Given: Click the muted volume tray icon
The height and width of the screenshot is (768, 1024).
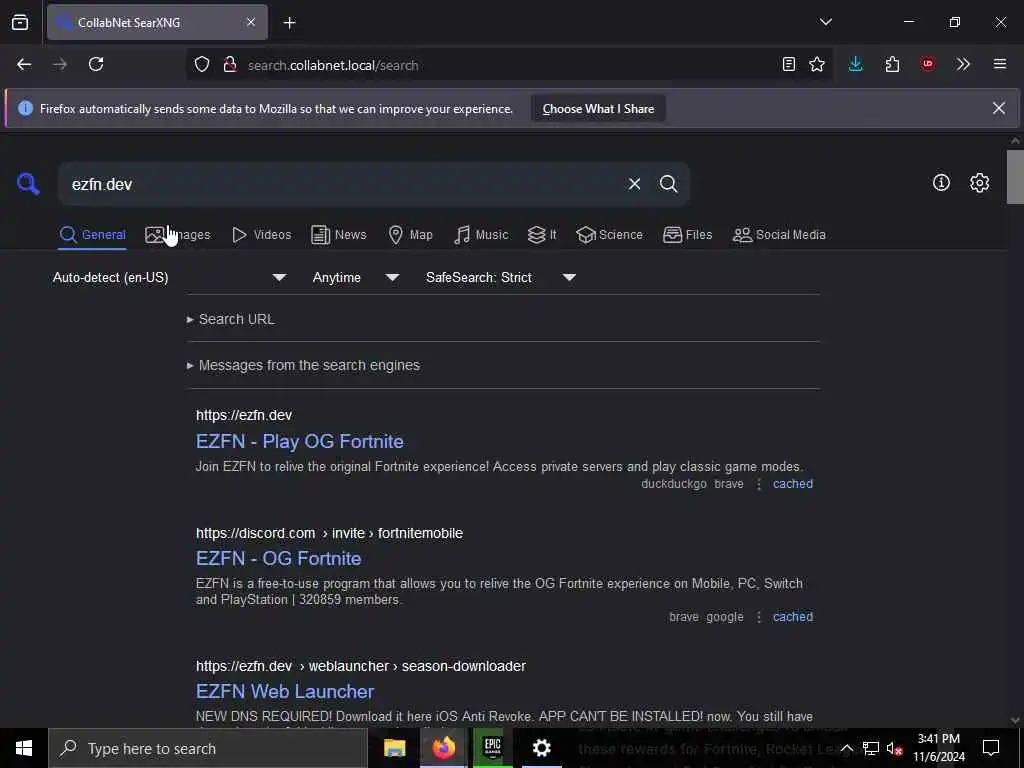Looking at the screenshot, I should tap(894, 748).
